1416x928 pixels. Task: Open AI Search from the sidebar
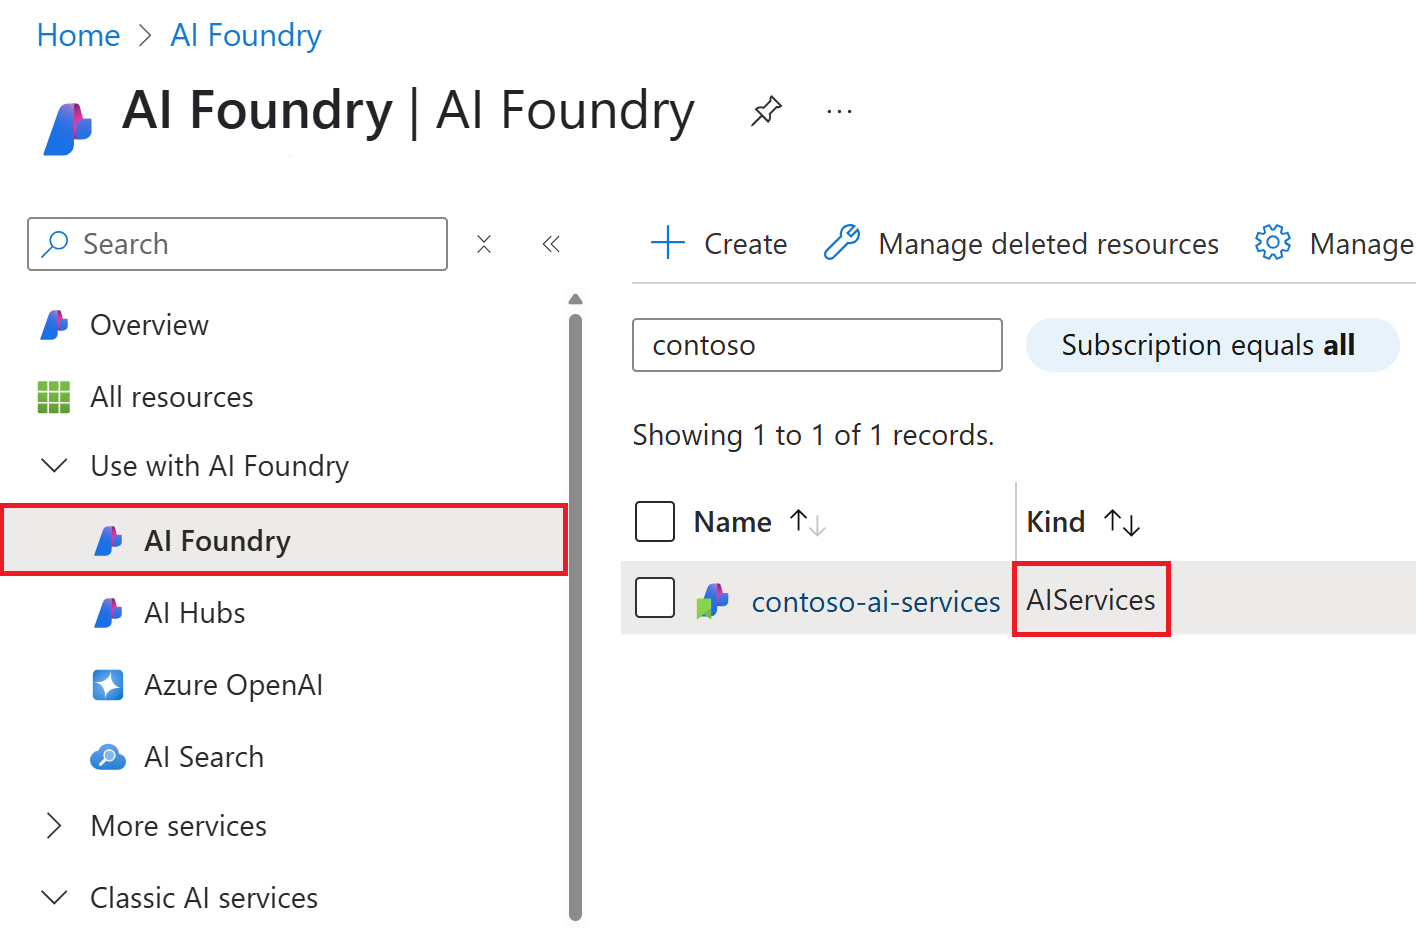tap(204, 756)
